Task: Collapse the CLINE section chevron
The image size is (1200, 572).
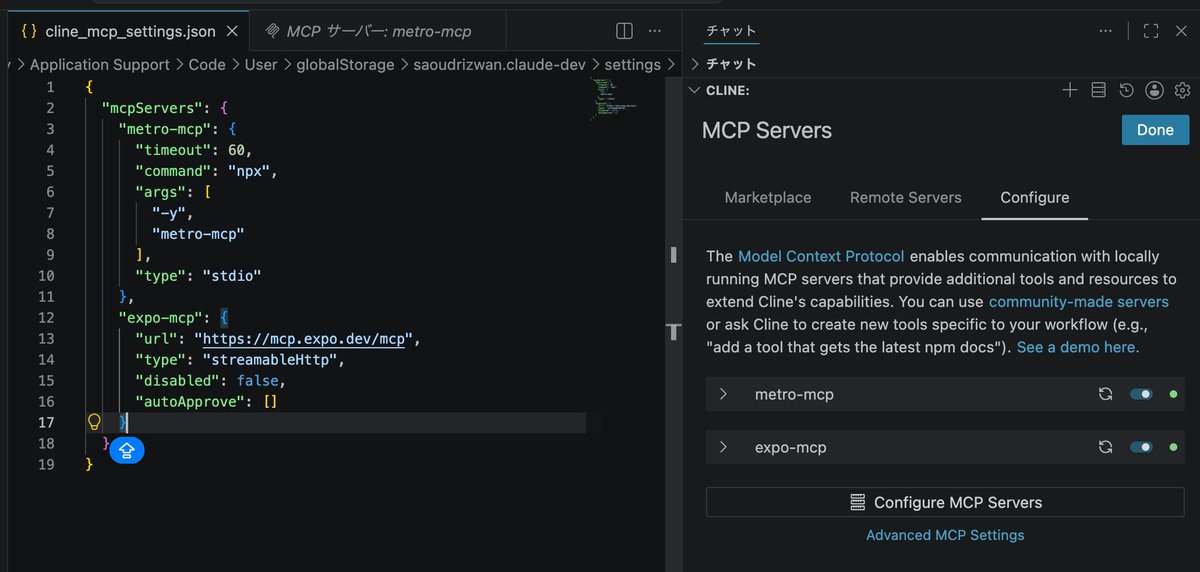Action: [x=696, y=90]
